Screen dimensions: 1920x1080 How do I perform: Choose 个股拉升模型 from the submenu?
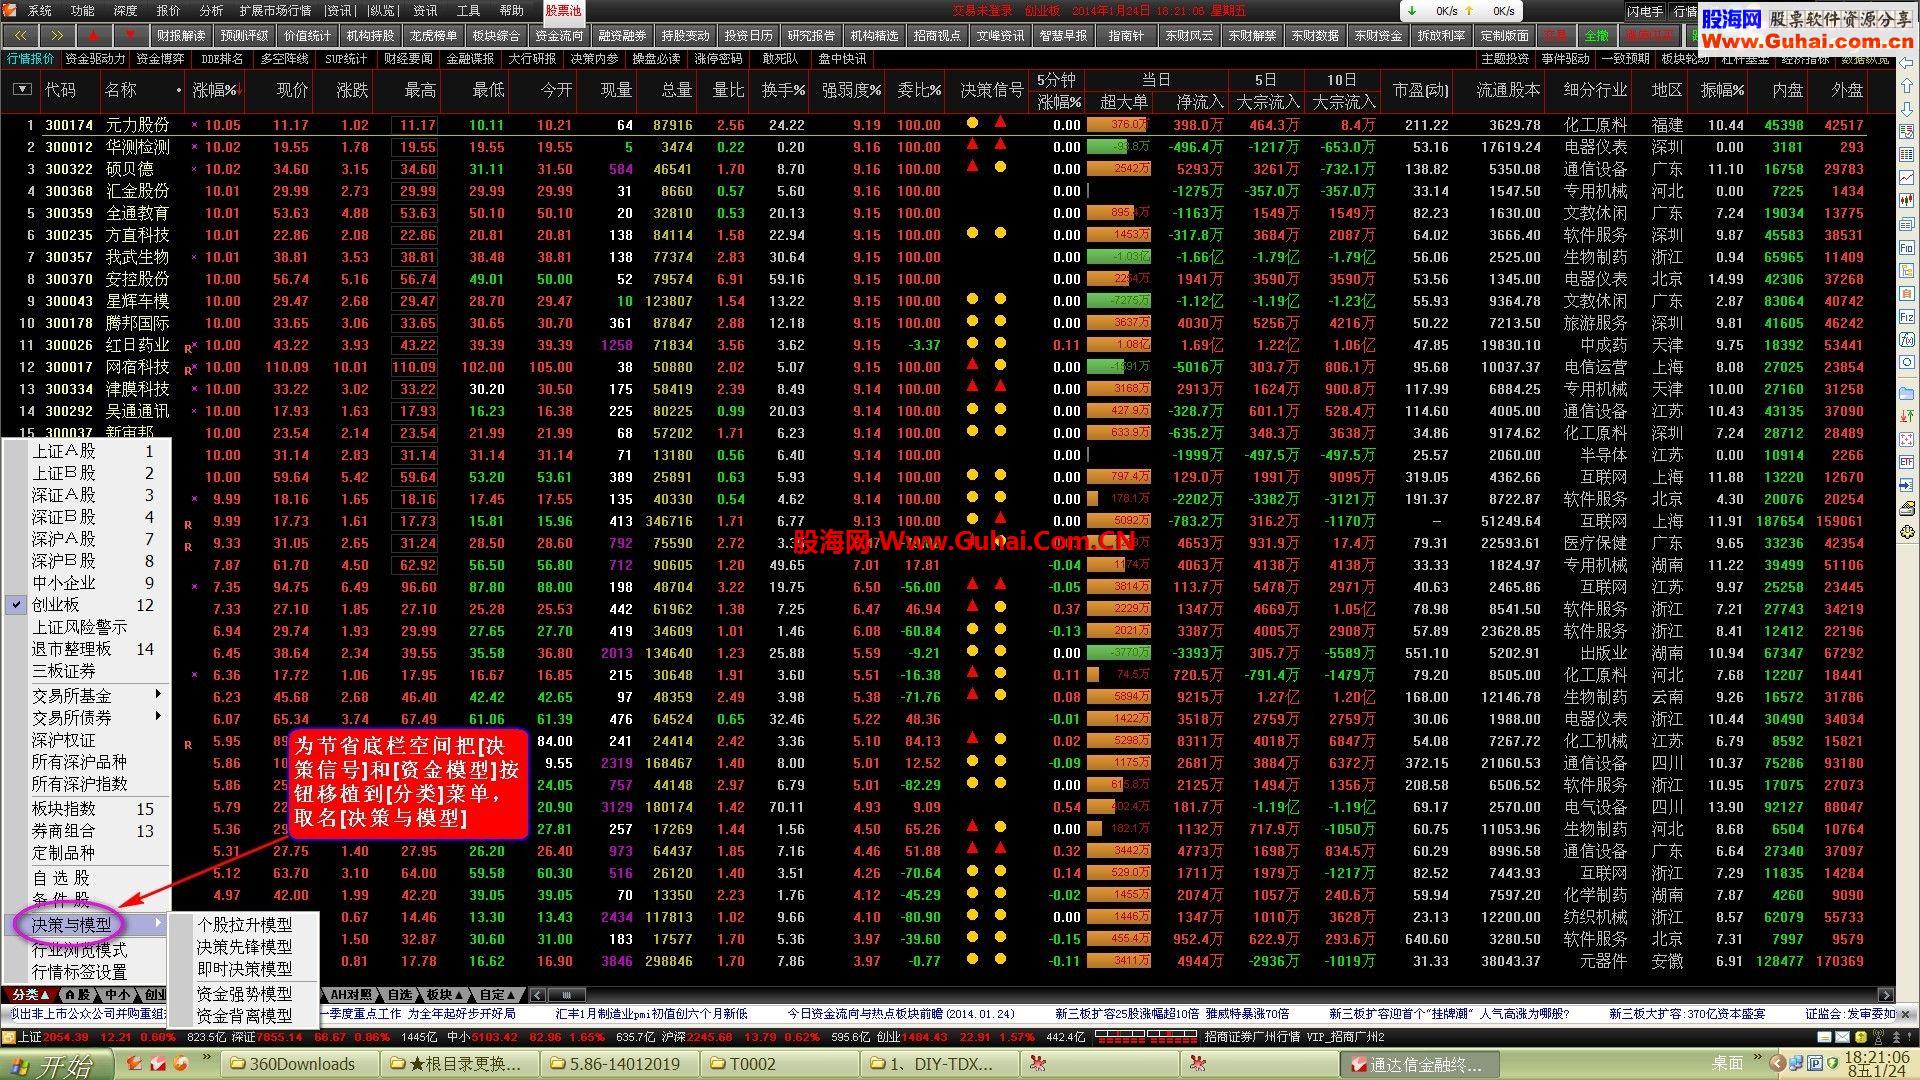pyautogui.click(x=245, y=925)
